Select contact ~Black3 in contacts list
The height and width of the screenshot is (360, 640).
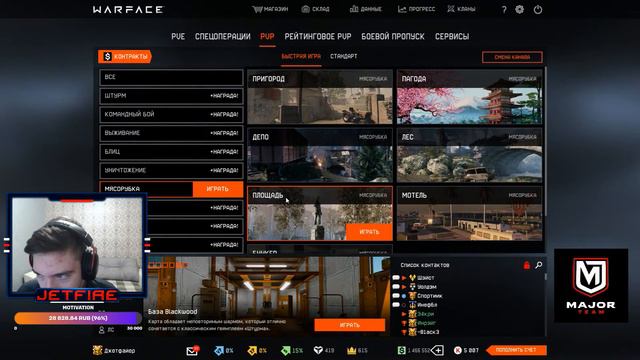428,332
